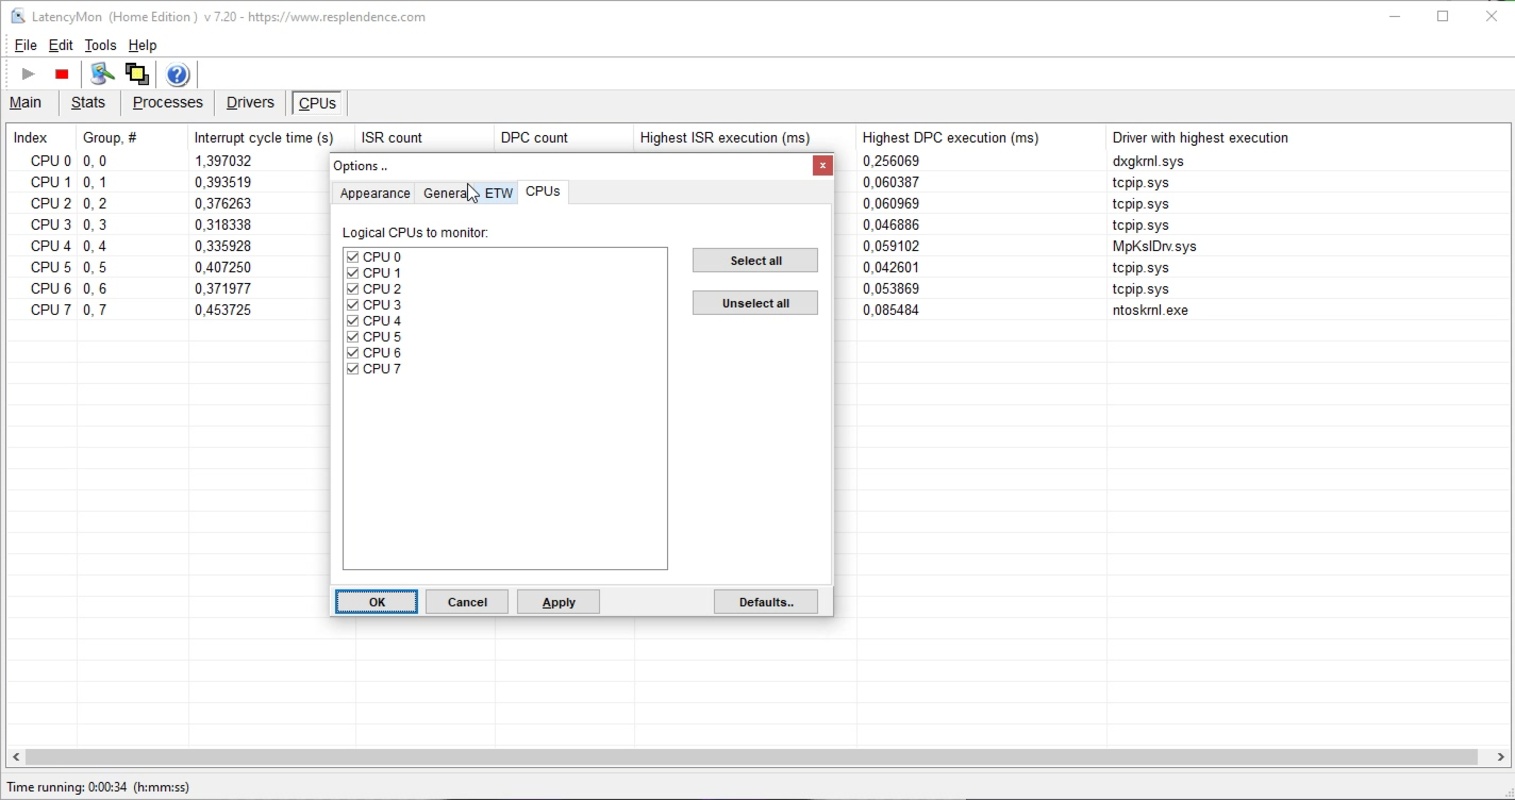Close the Options dialog with its red x
The height and width of the screenshot is (800, 1515).
821,165
